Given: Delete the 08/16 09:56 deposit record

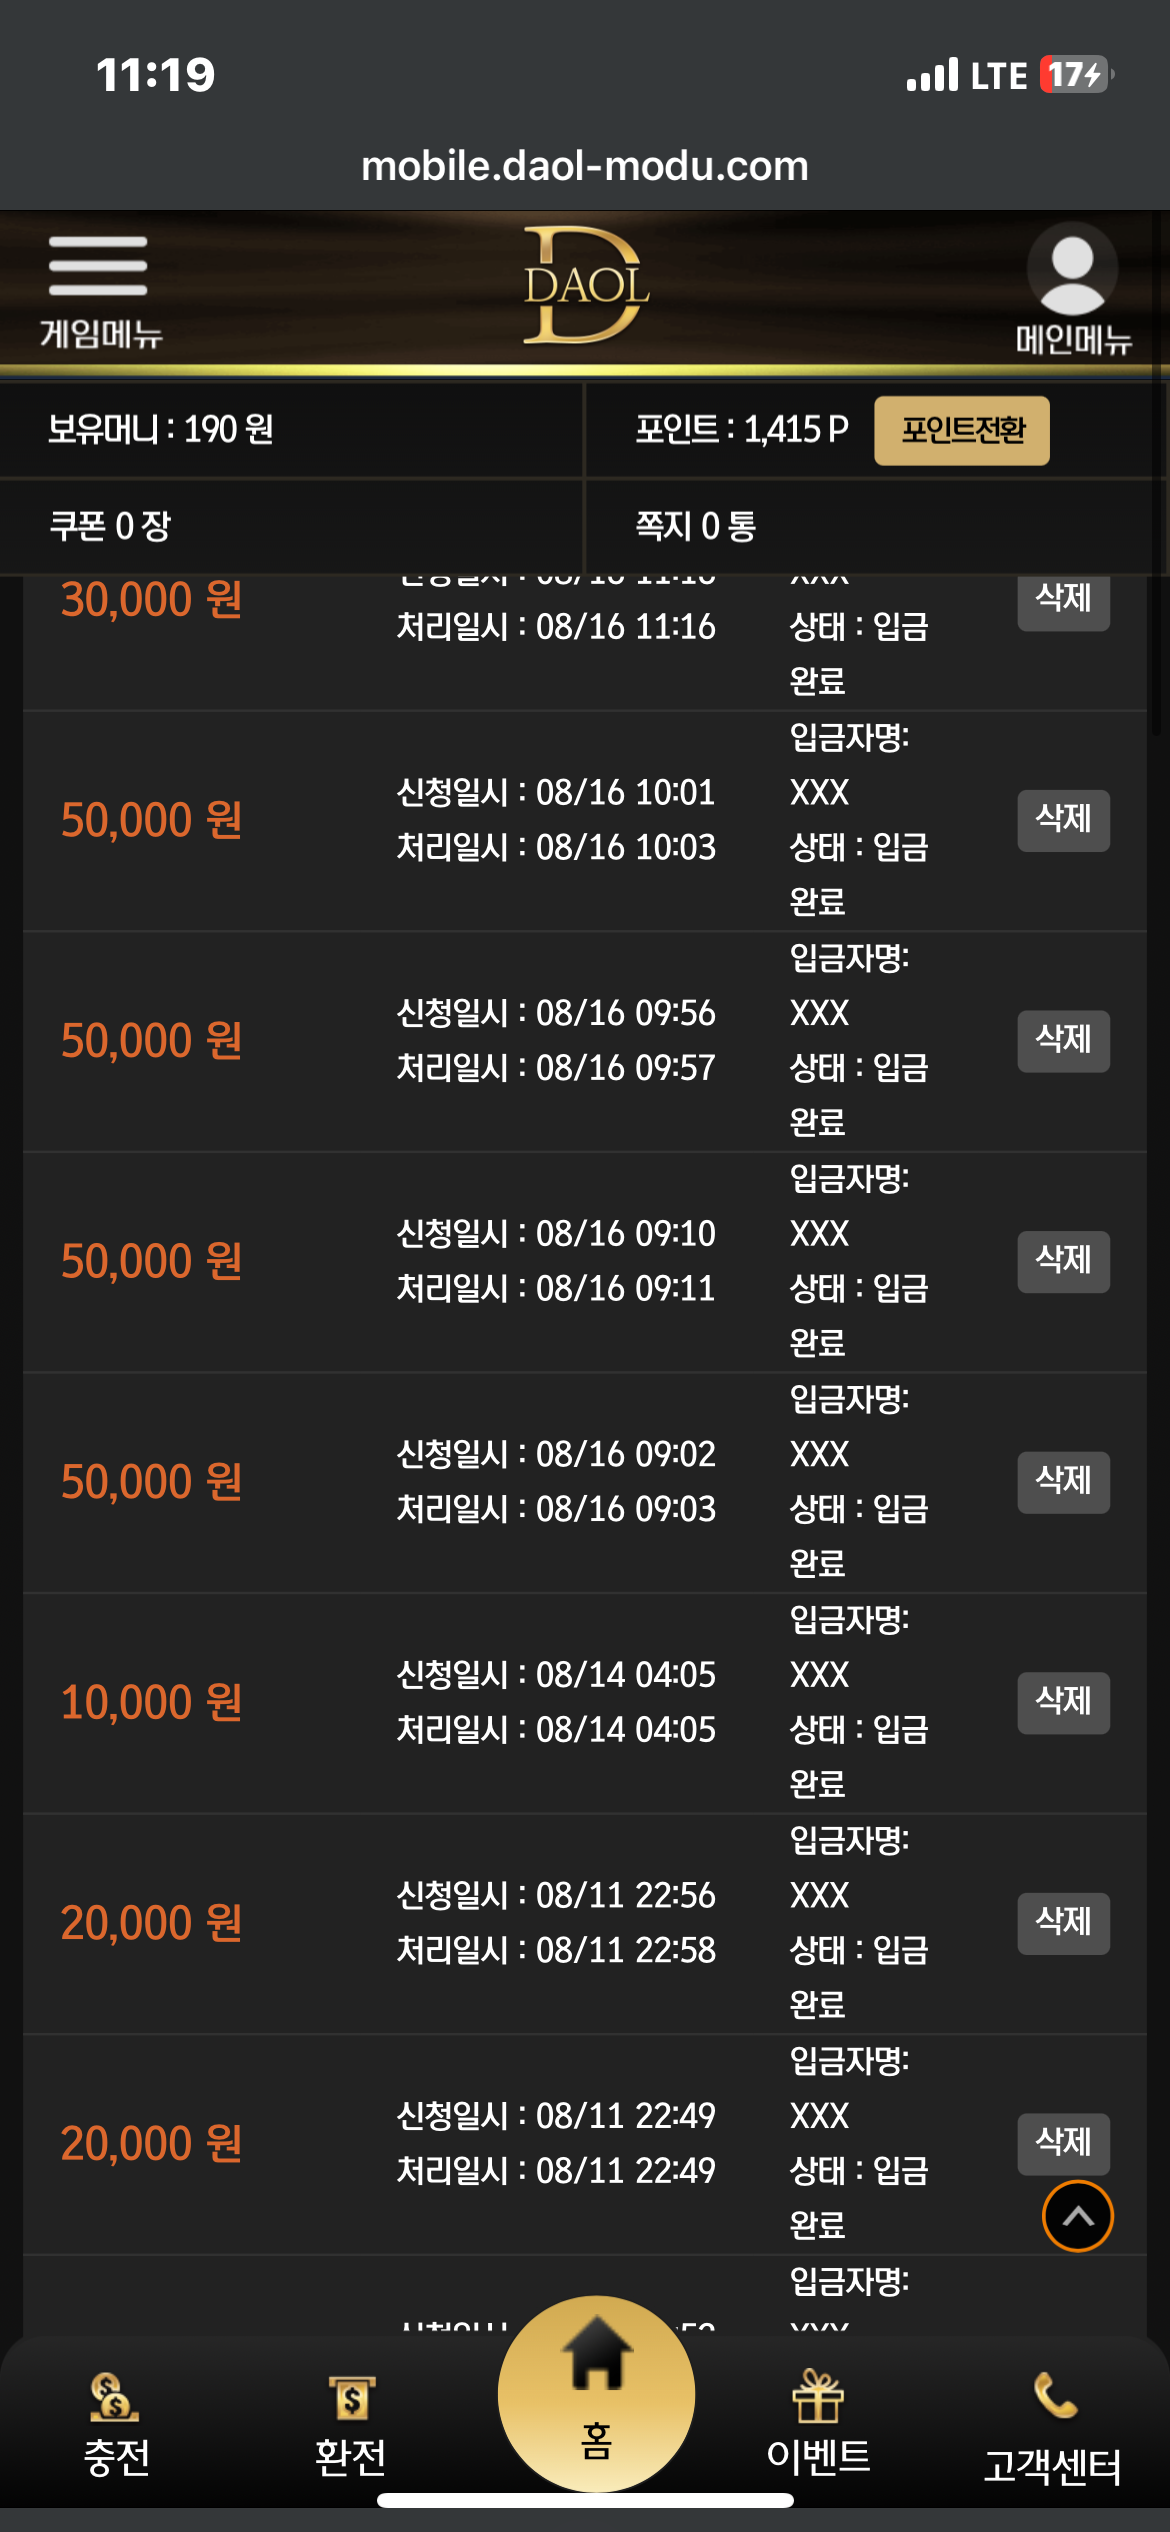Looking at the screenshot, I should click(x=1063, y=1041).
